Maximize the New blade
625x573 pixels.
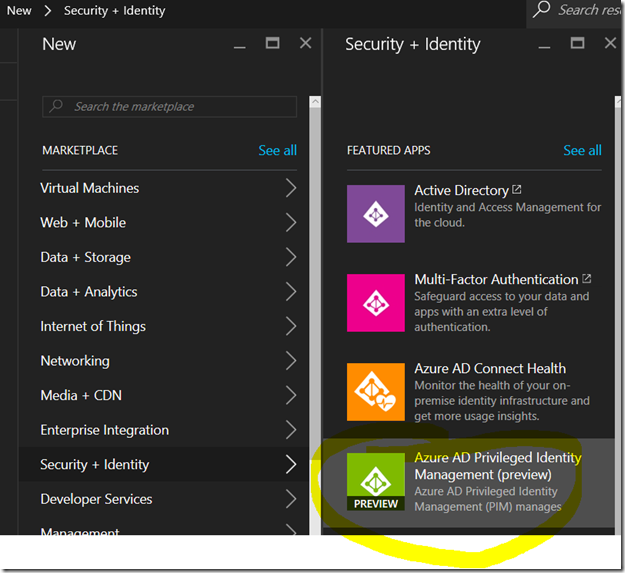click(272, 43)
